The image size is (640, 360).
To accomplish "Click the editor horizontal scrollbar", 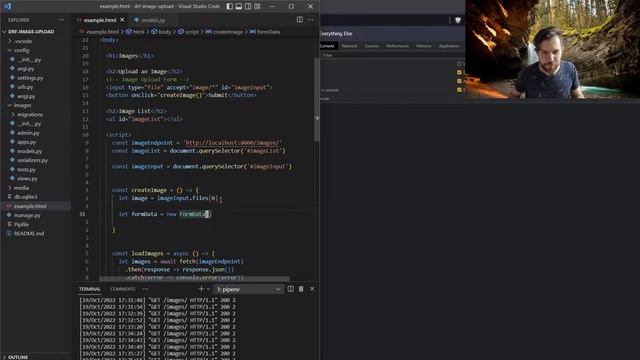I will (194, 279).
